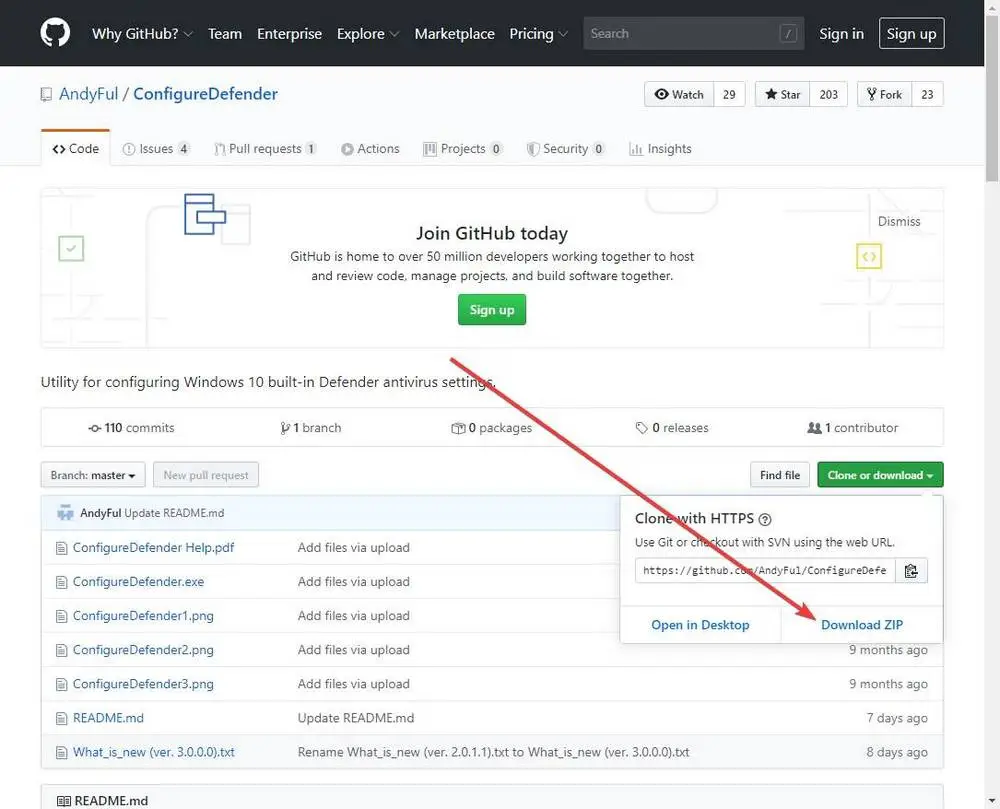Open the GitHub Octocat logo home link

coord(55,33)
